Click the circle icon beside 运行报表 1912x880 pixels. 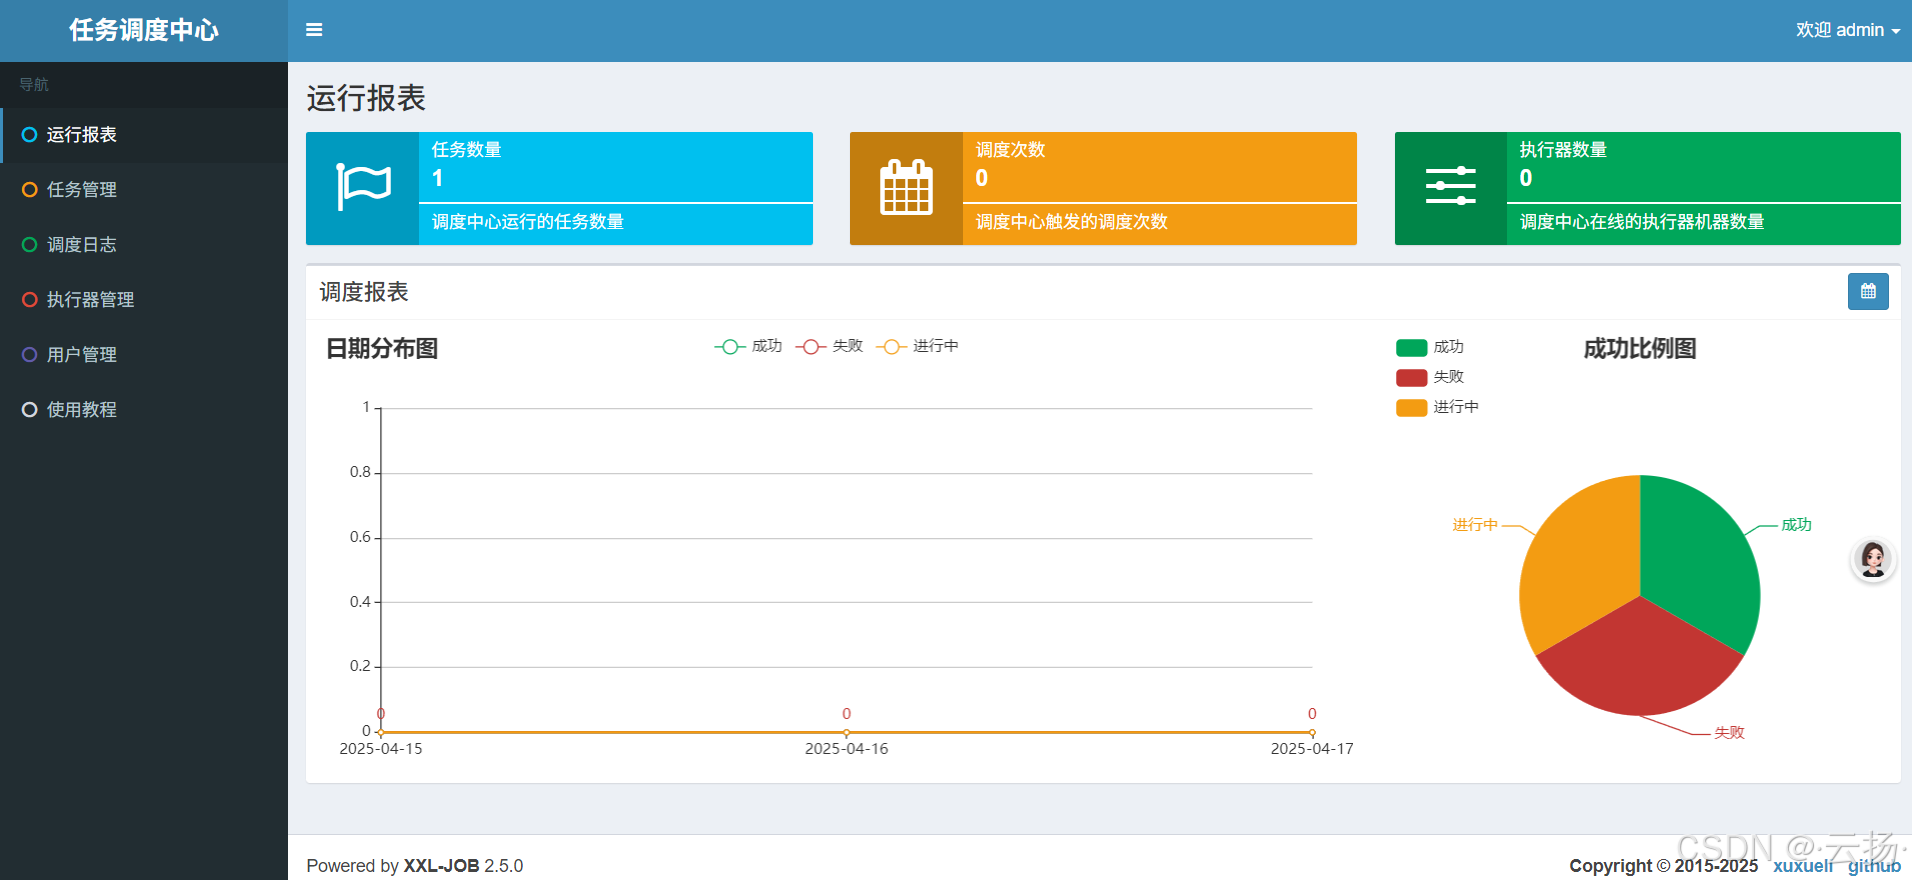(29, 135)
